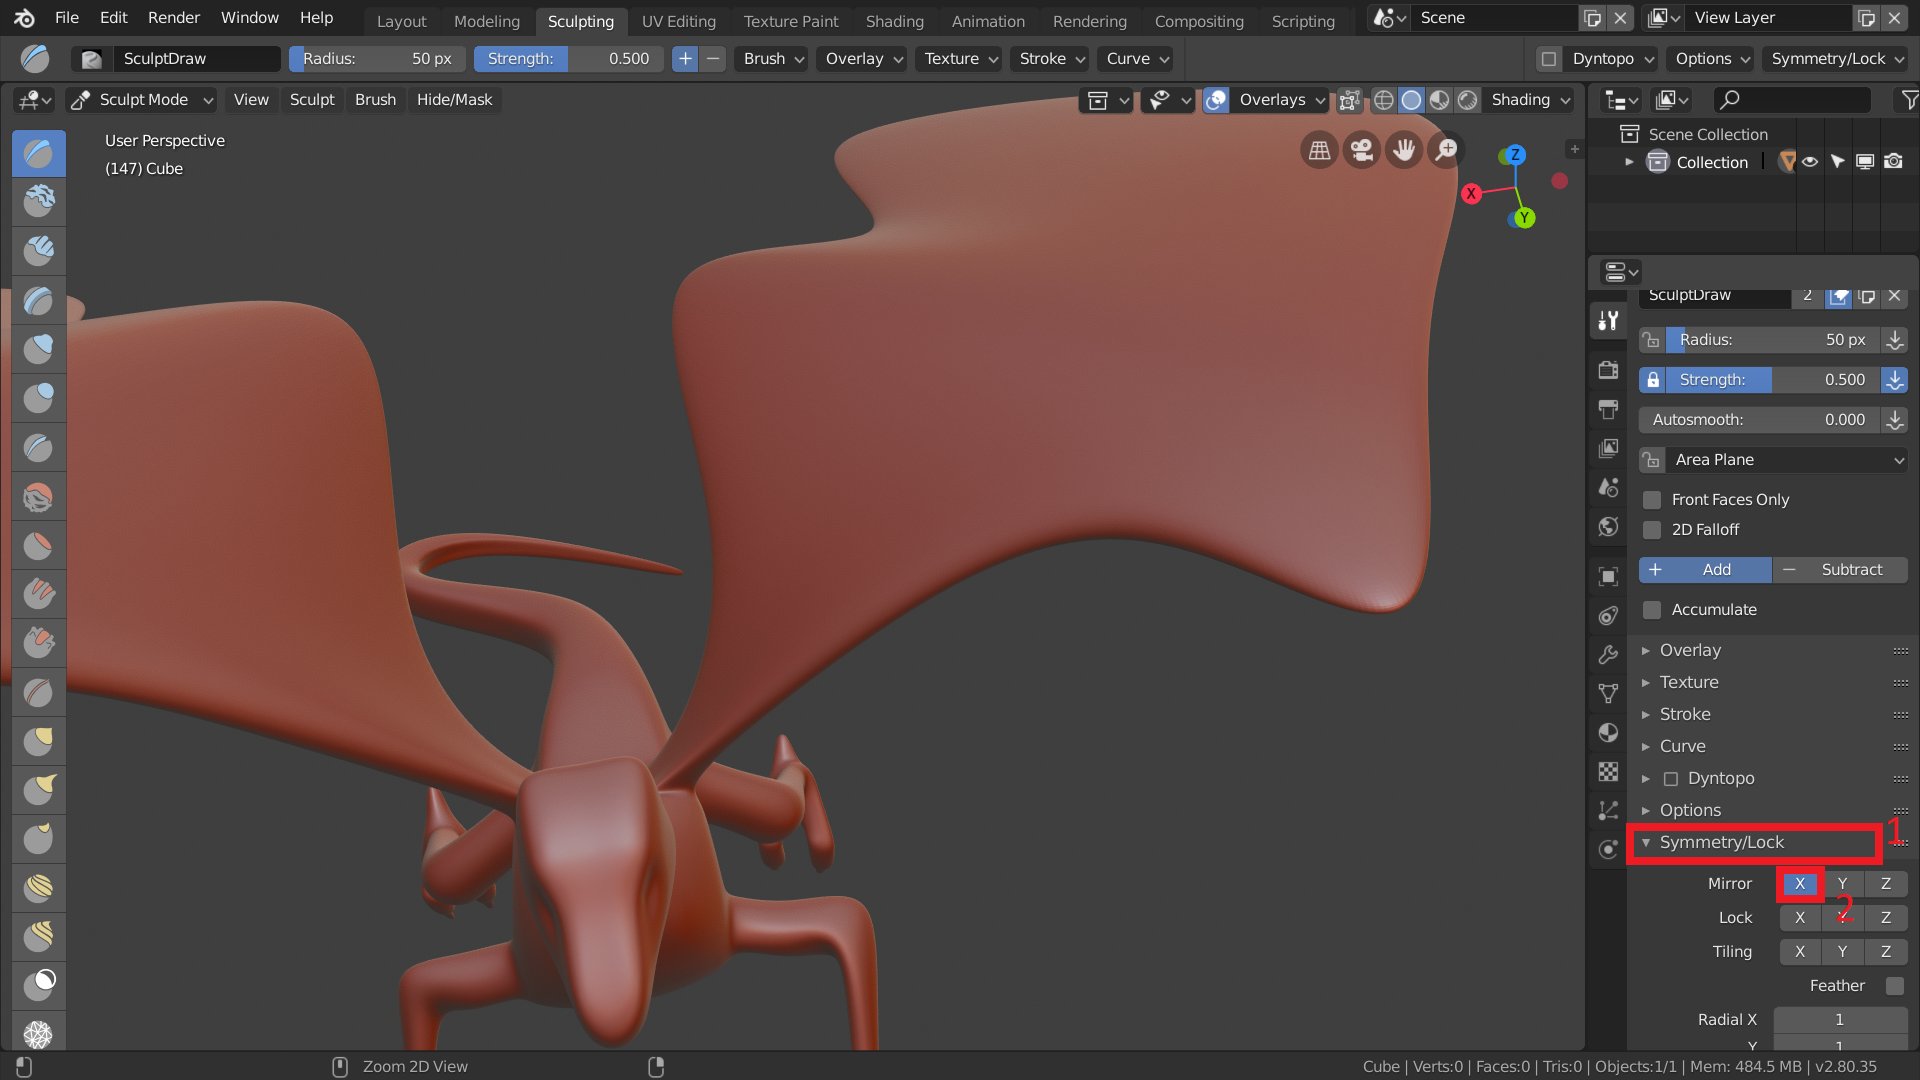Image resolution: width=1920 pixels, height=1080 pixels.
Task: Toggle Mirror Y symmetry button
Action: (1842, 884)
